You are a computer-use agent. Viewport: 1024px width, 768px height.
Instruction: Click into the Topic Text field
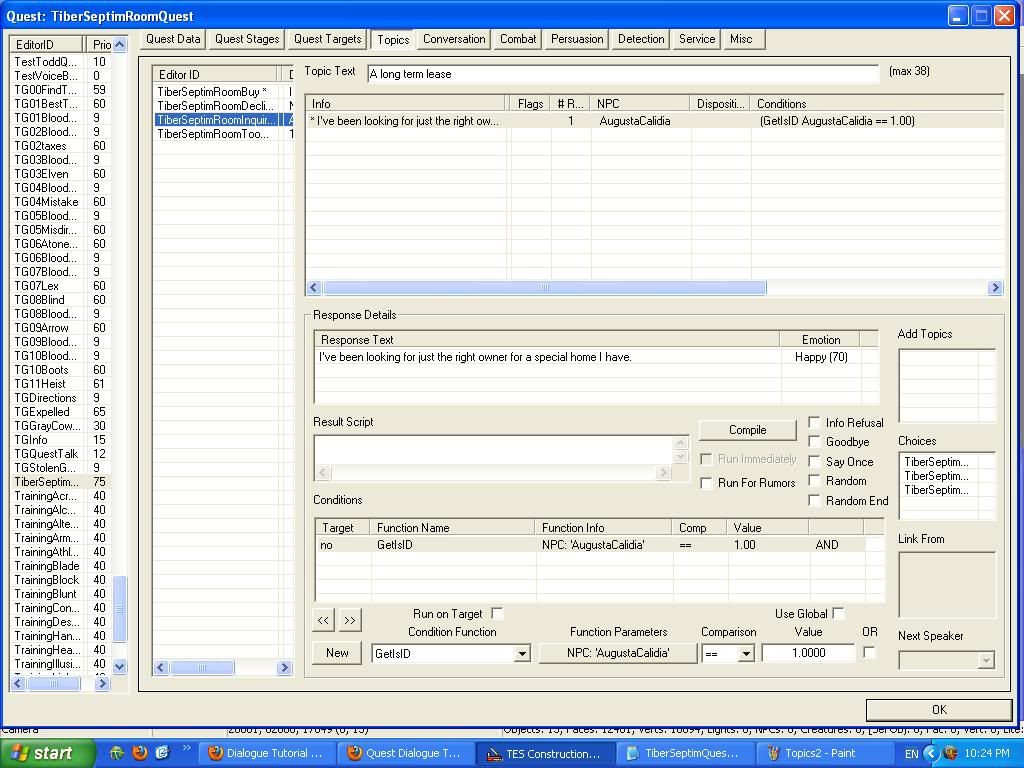point(623,74)
